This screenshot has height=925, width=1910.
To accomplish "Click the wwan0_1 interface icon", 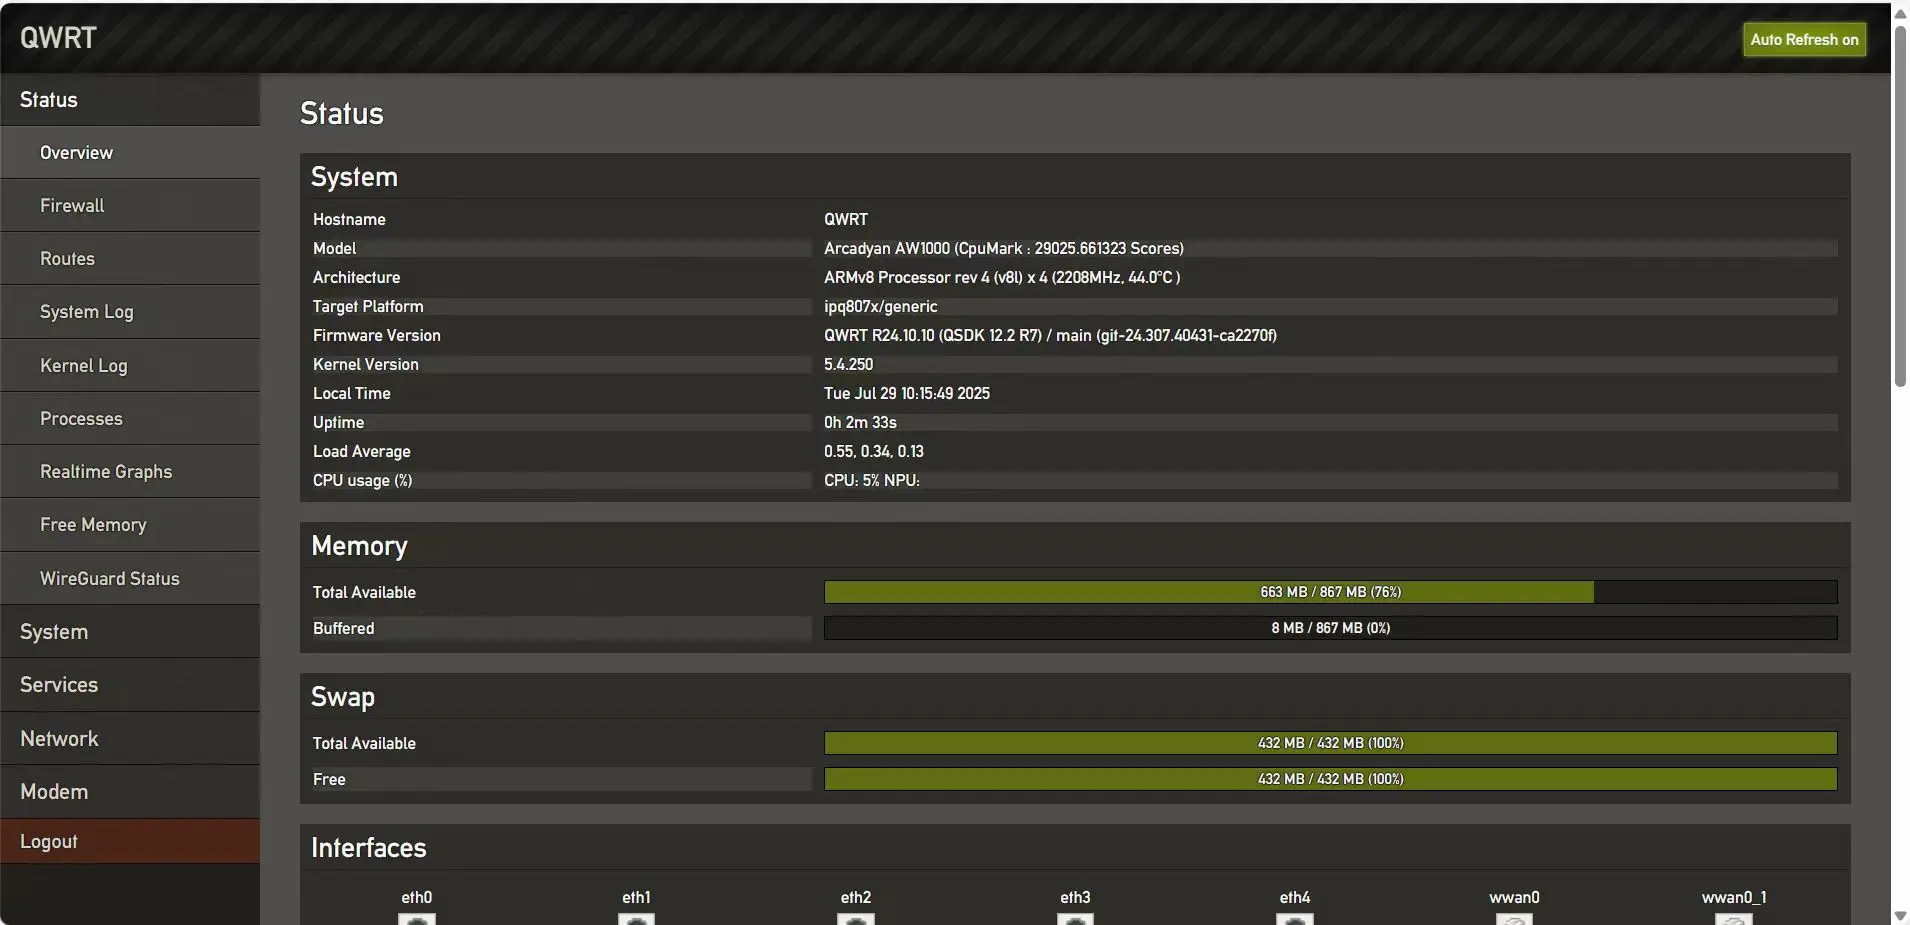I will (x=1734, y=918).
